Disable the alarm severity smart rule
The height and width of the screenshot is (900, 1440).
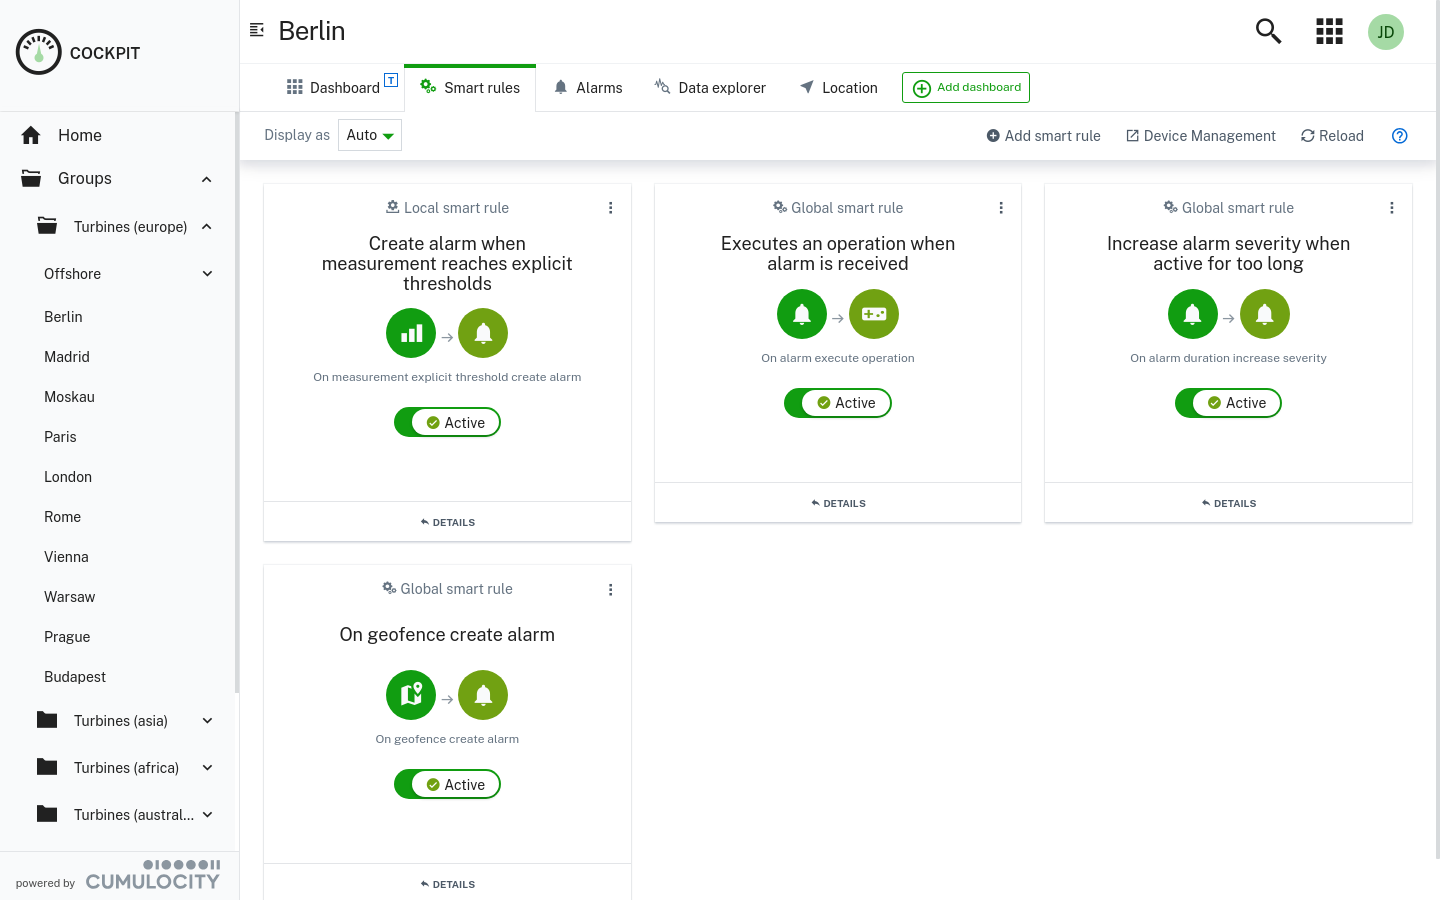click(1228, 403)
